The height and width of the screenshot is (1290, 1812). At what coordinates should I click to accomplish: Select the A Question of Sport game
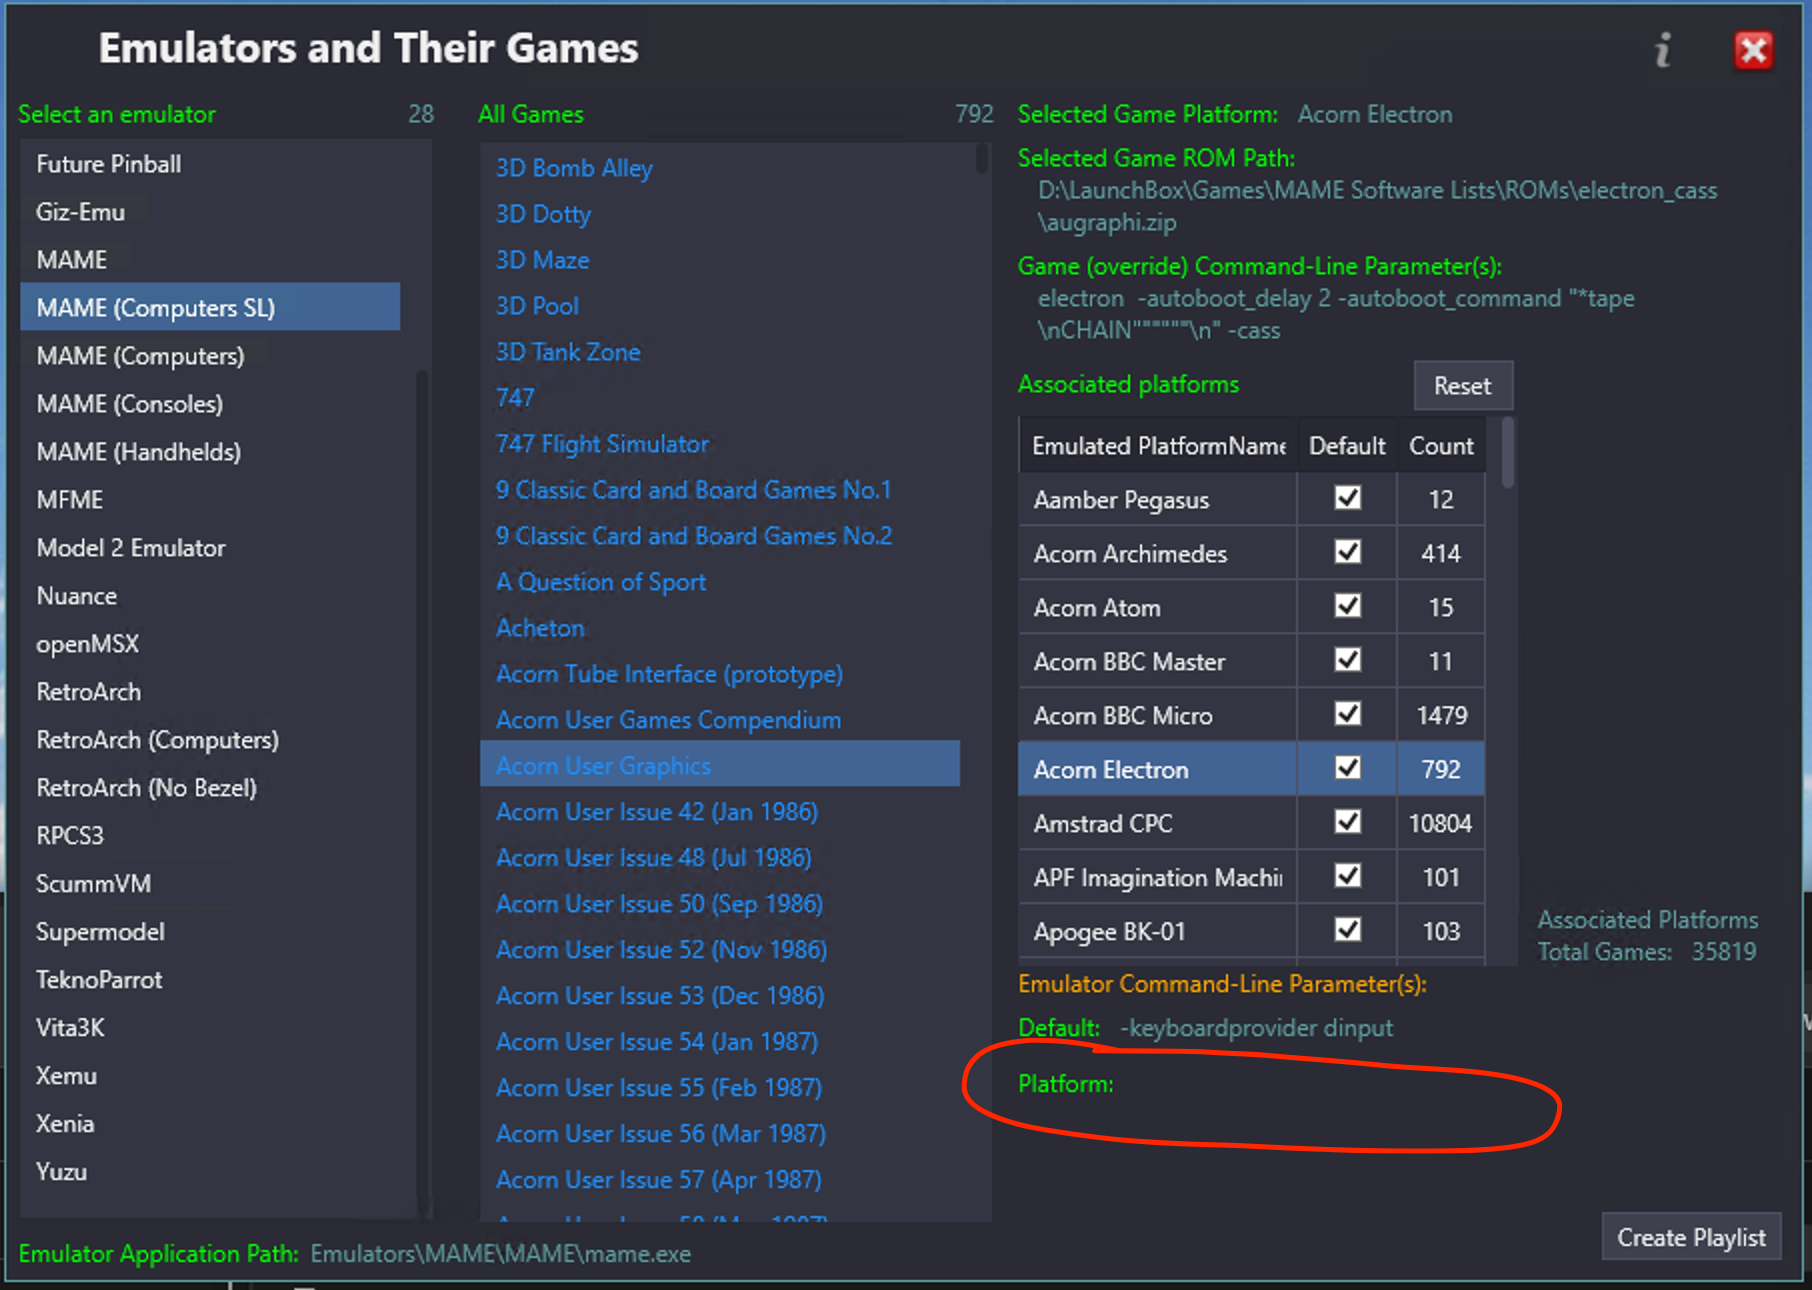click(601, 582)
